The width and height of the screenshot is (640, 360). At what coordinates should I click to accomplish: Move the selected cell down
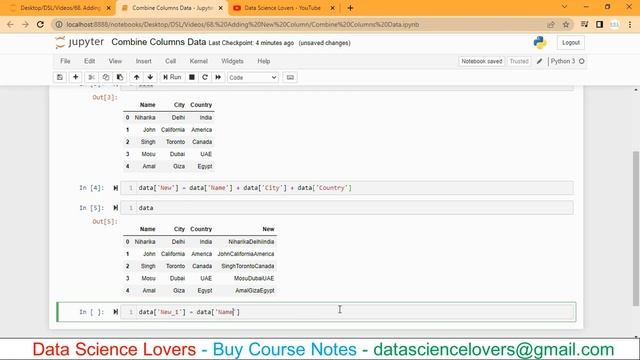tap(150, 77)
